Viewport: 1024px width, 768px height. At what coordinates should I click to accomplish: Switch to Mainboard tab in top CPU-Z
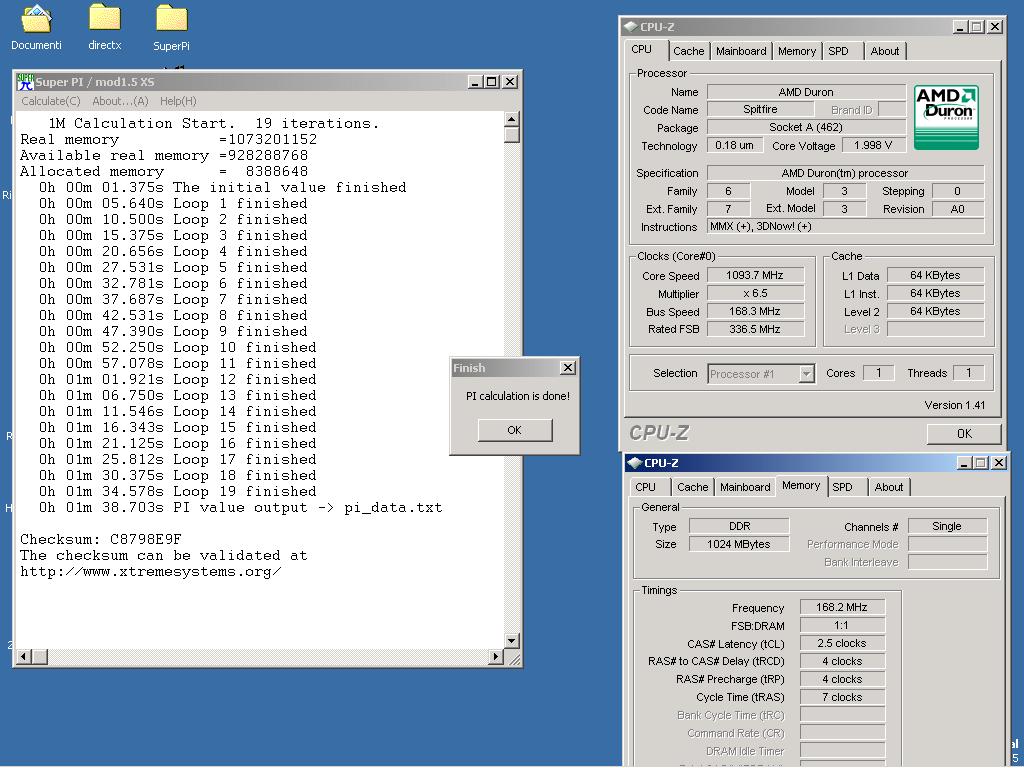(x=741, y=51)
